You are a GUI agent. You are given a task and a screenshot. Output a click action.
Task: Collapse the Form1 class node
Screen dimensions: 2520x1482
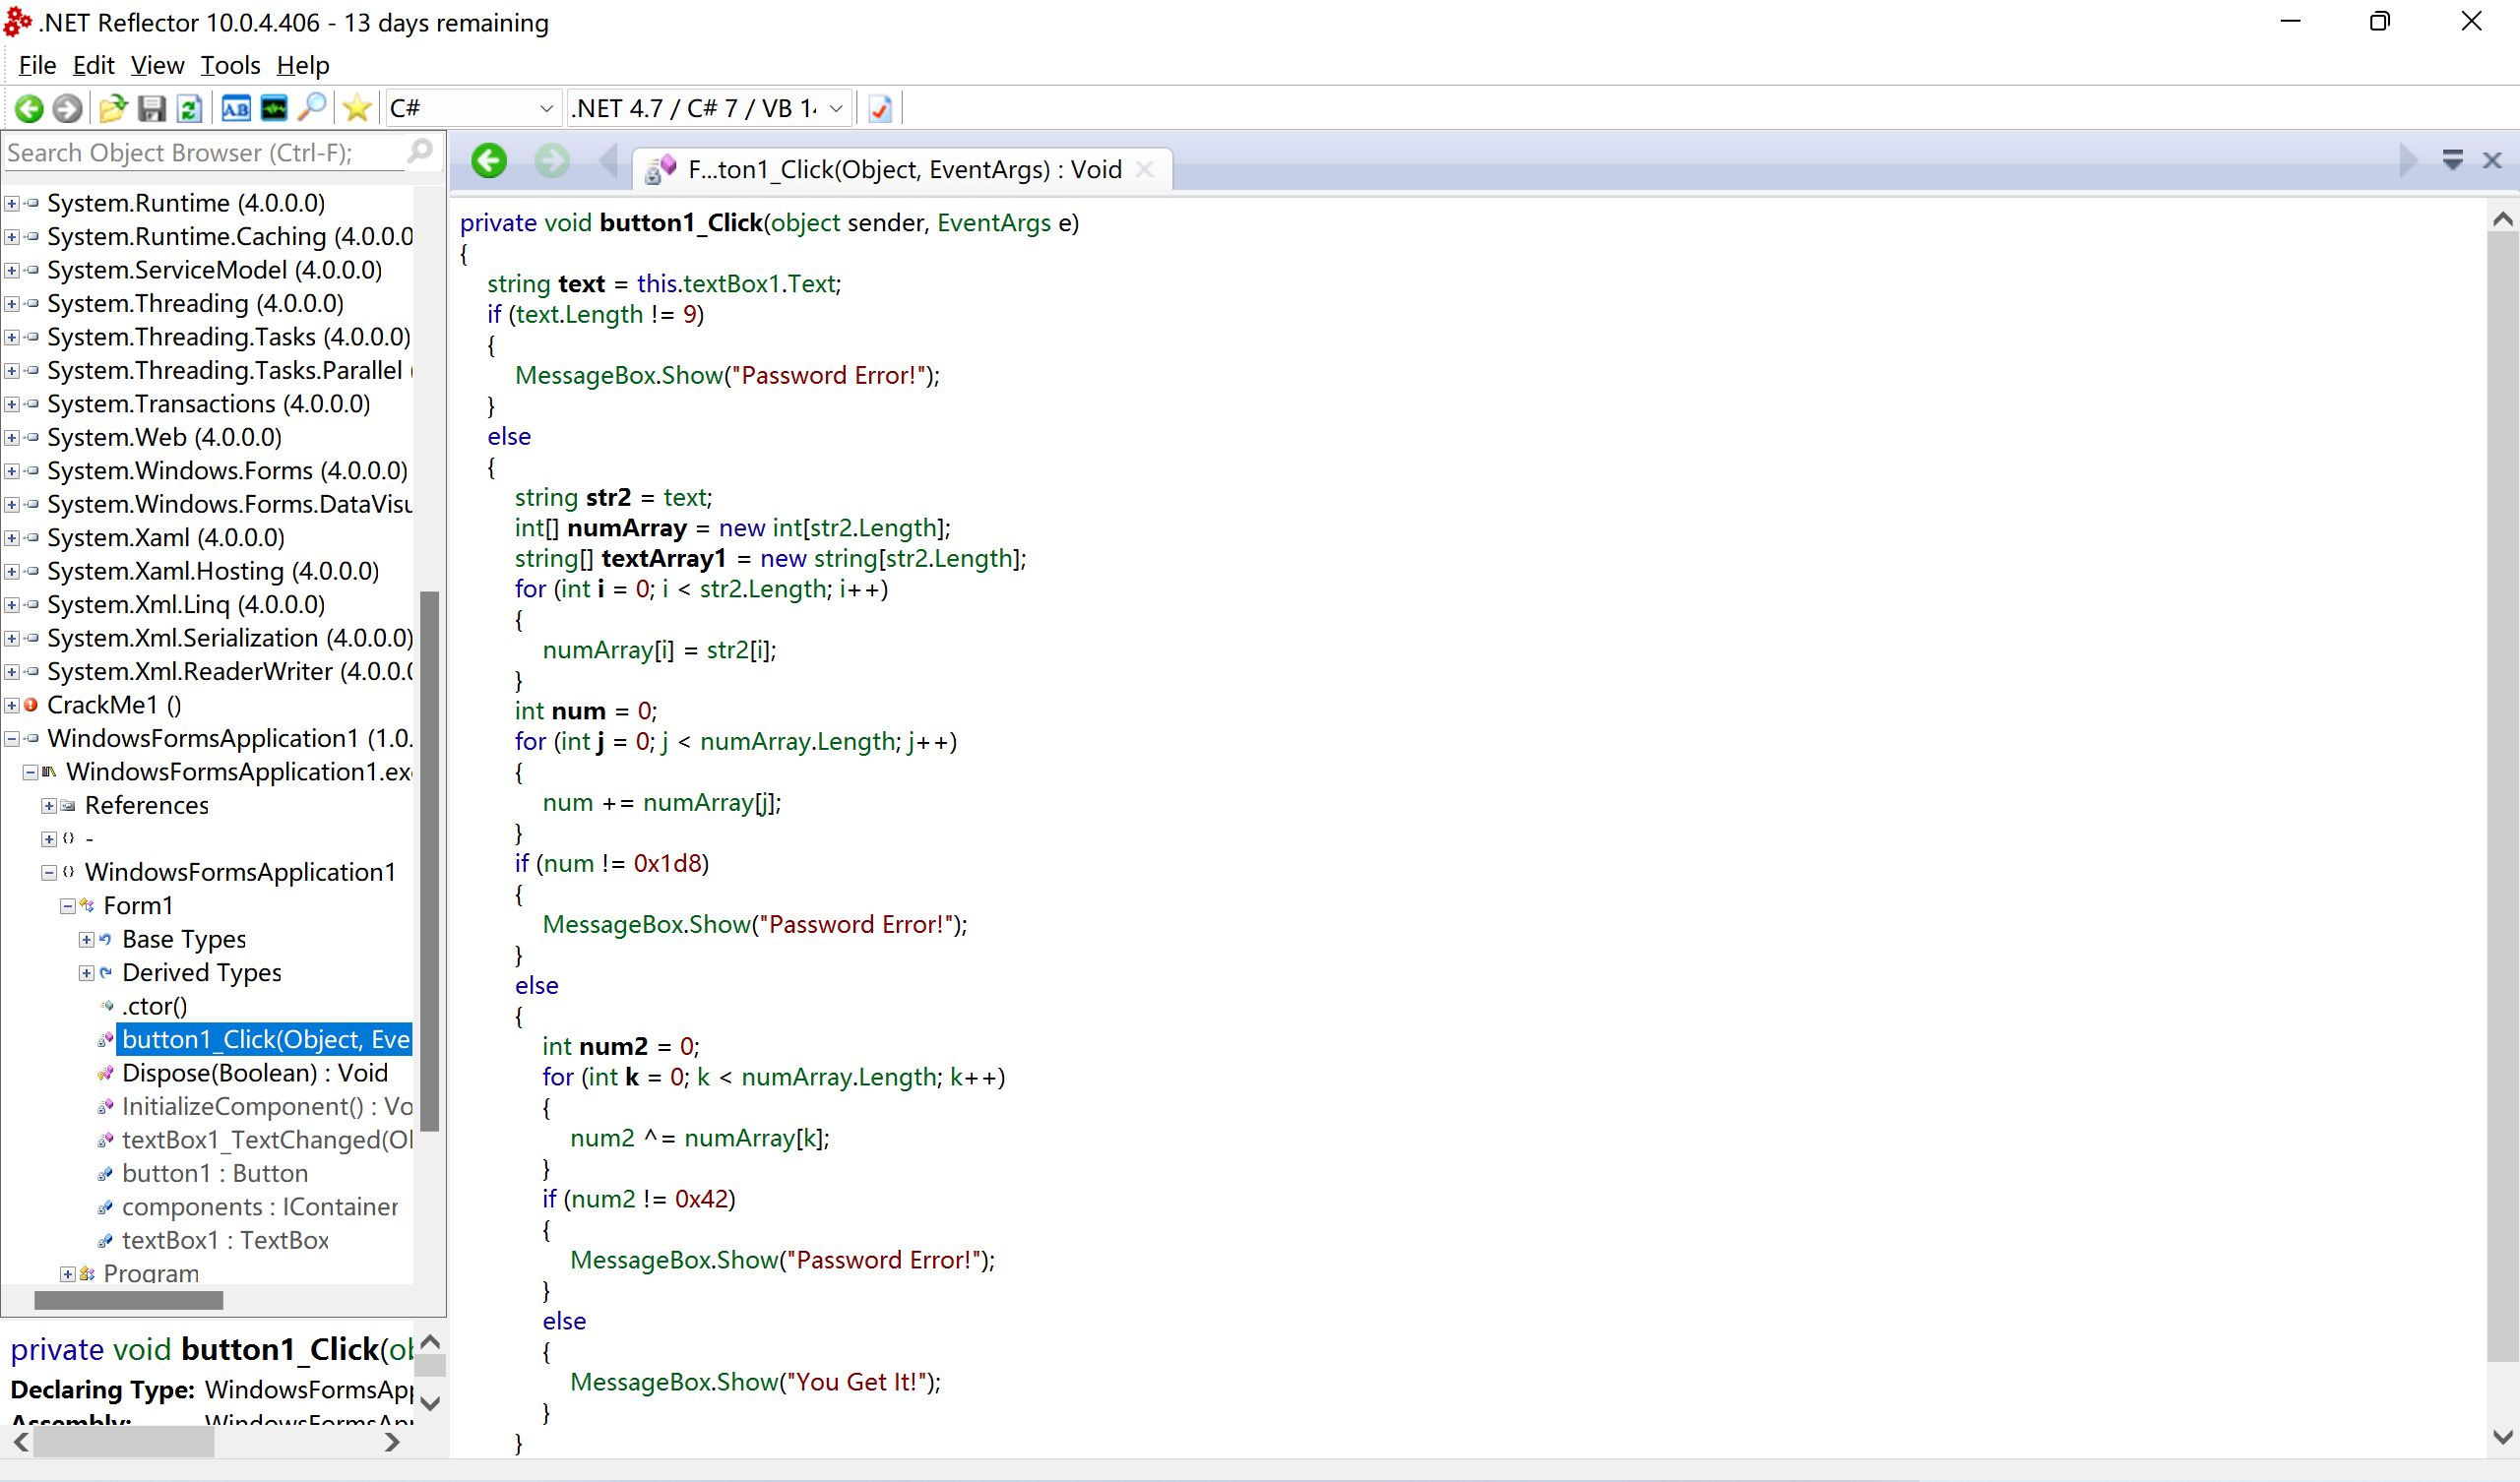click(x=68, y=906)
